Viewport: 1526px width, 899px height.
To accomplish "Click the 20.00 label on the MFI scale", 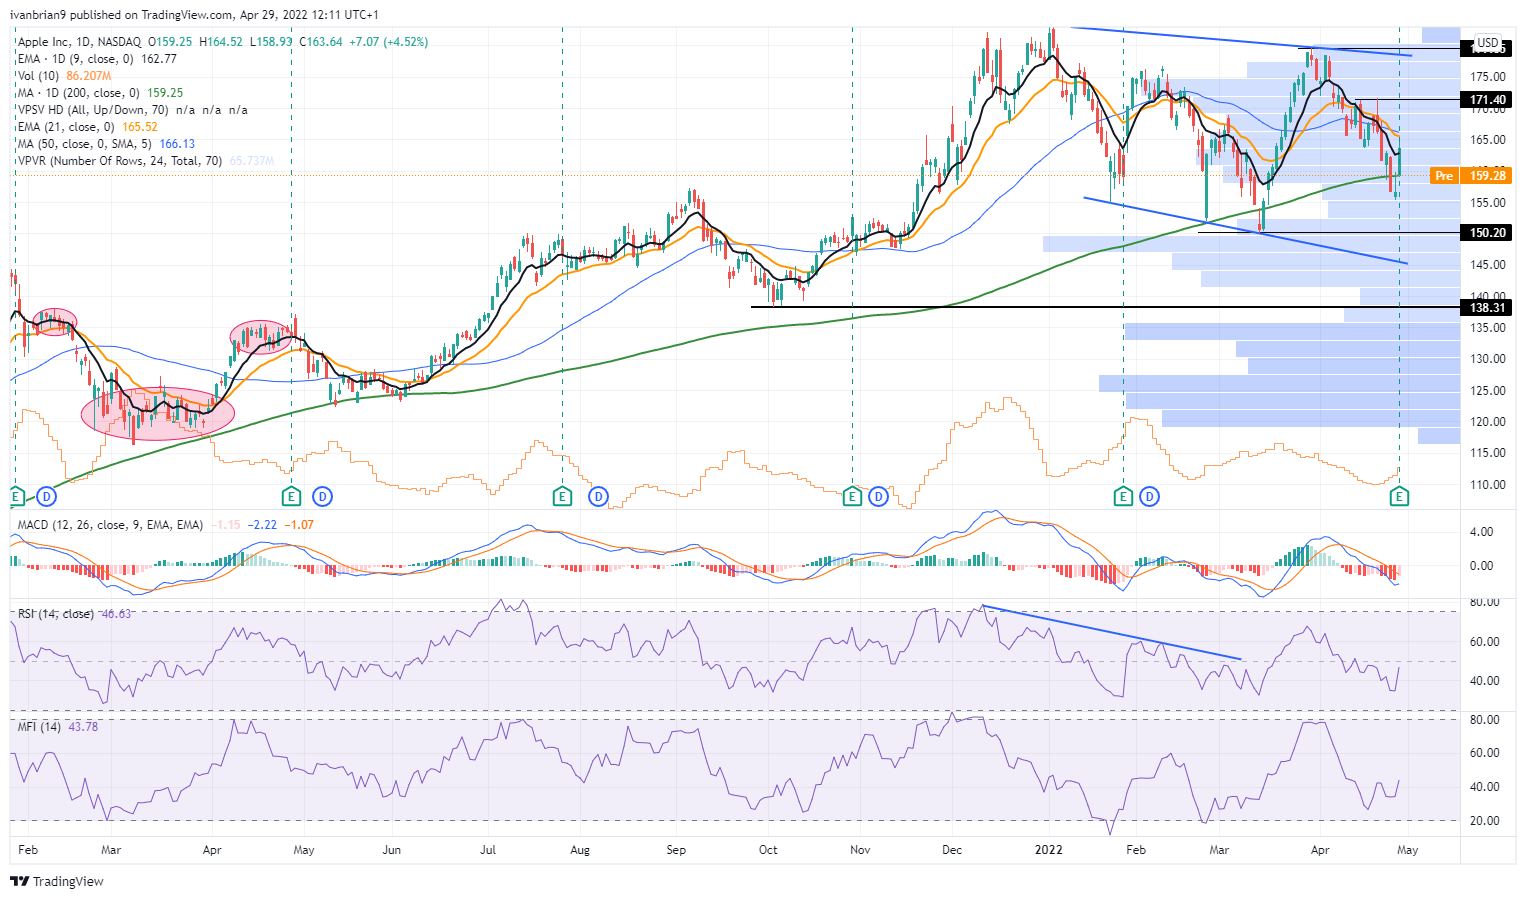I will 1485,821.
